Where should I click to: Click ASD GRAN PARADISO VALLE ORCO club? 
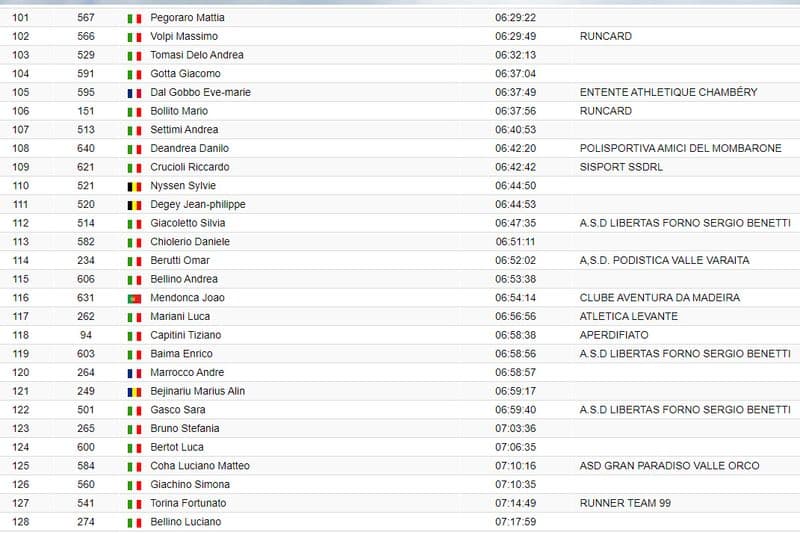pyautogui.click(x=669, y=465)
